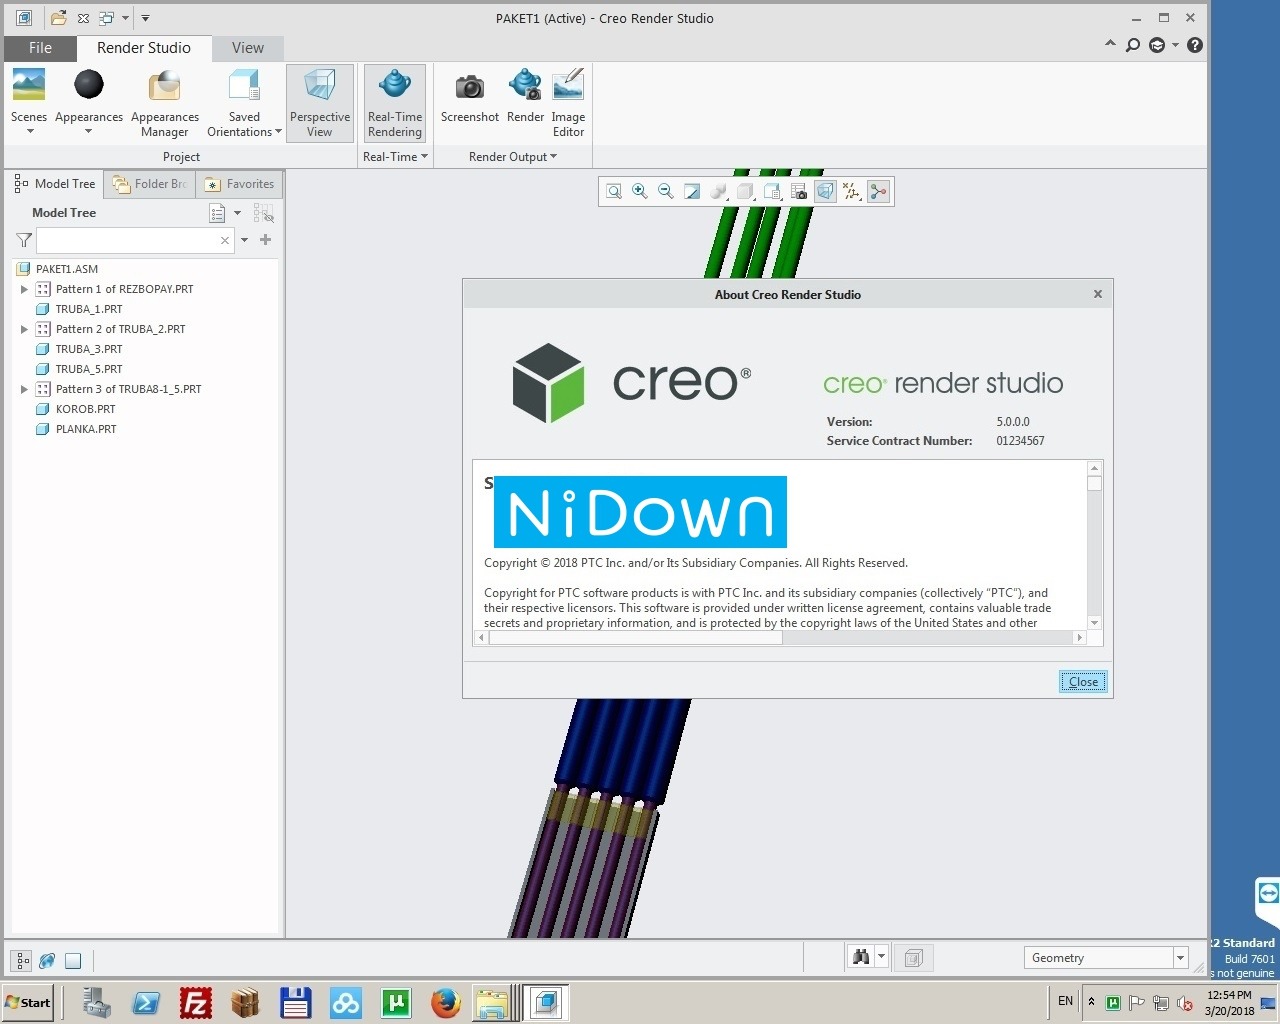This screenshot has height=1024, width=1280.
Task: Start Render from the ribbon
Action: point(525,96)
